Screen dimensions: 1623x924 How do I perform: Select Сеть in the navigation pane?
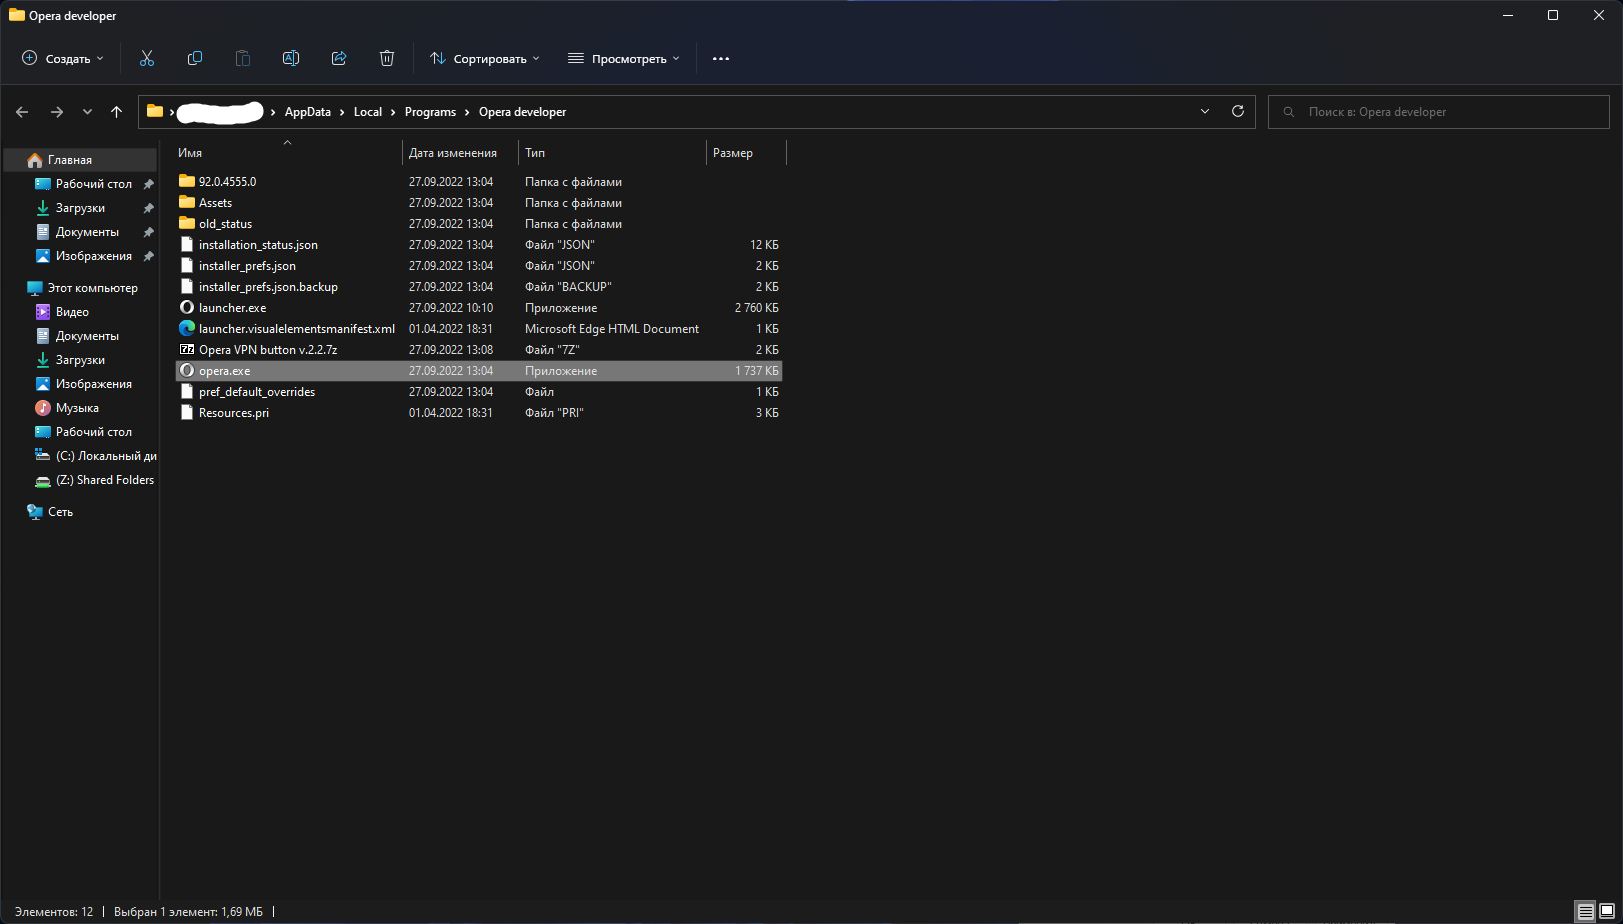pyautogui.click(x=60, y=512)
